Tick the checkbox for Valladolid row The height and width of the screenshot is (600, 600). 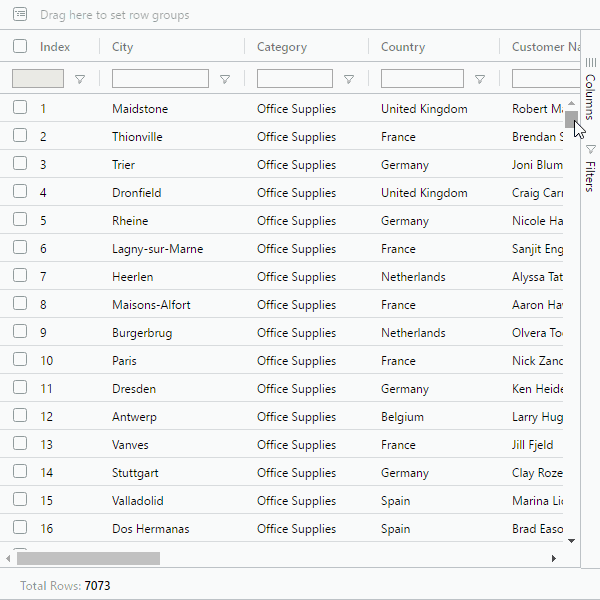click(x=20, y=500)
